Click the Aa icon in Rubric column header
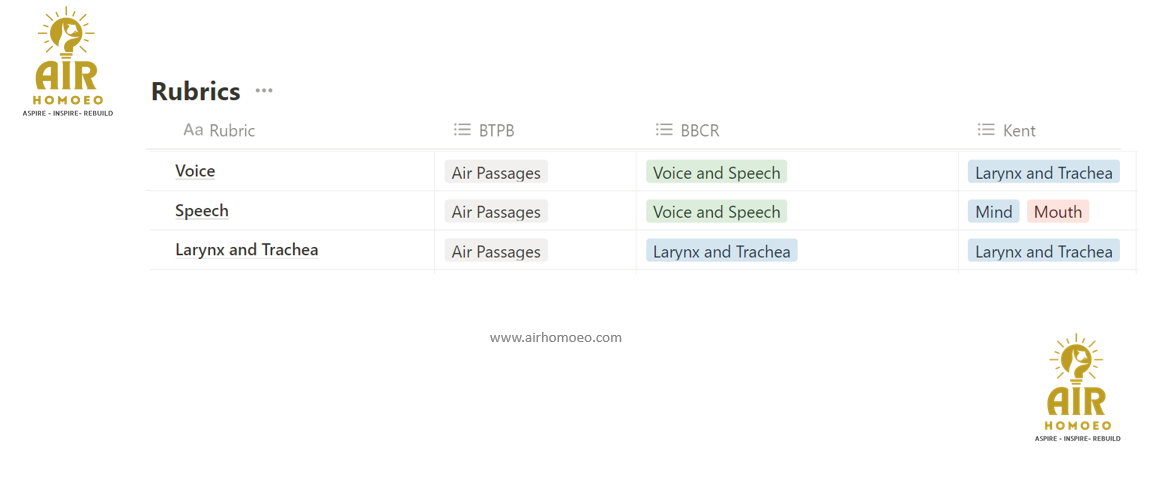1169x494 pixels. click(x=193, y=130)
